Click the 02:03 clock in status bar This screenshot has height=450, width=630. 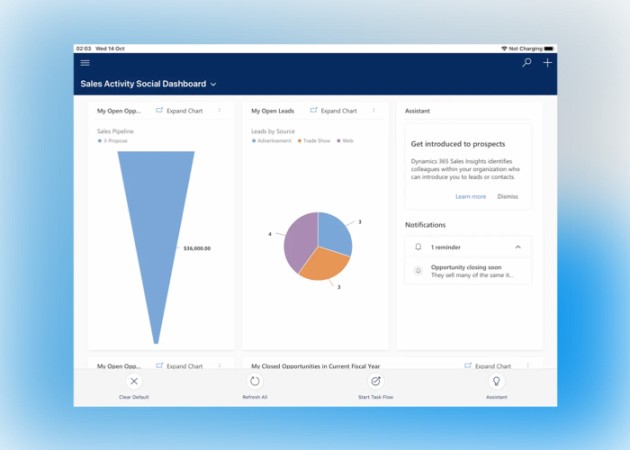point(84,49)
